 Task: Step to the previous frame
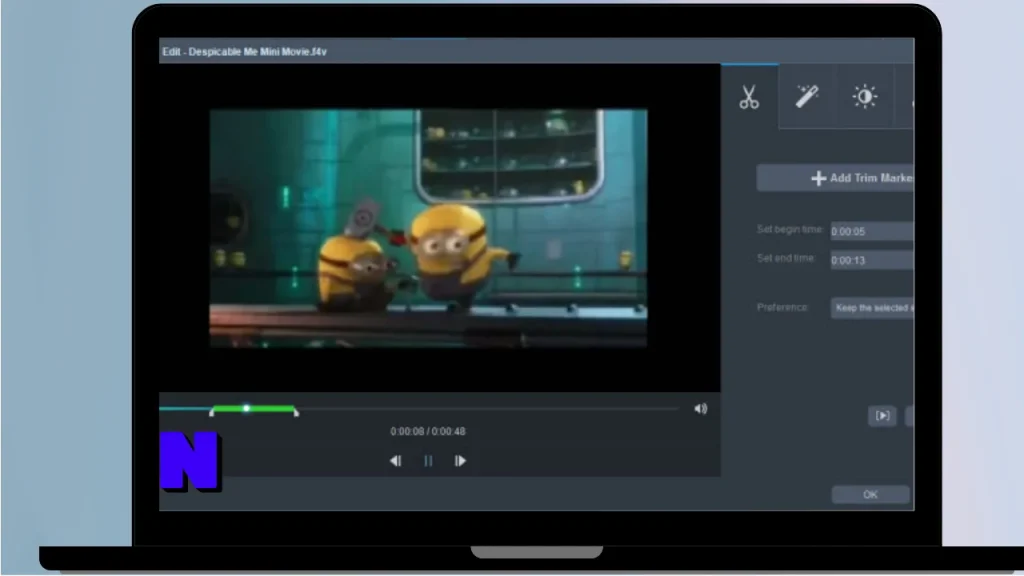point(396,461)
